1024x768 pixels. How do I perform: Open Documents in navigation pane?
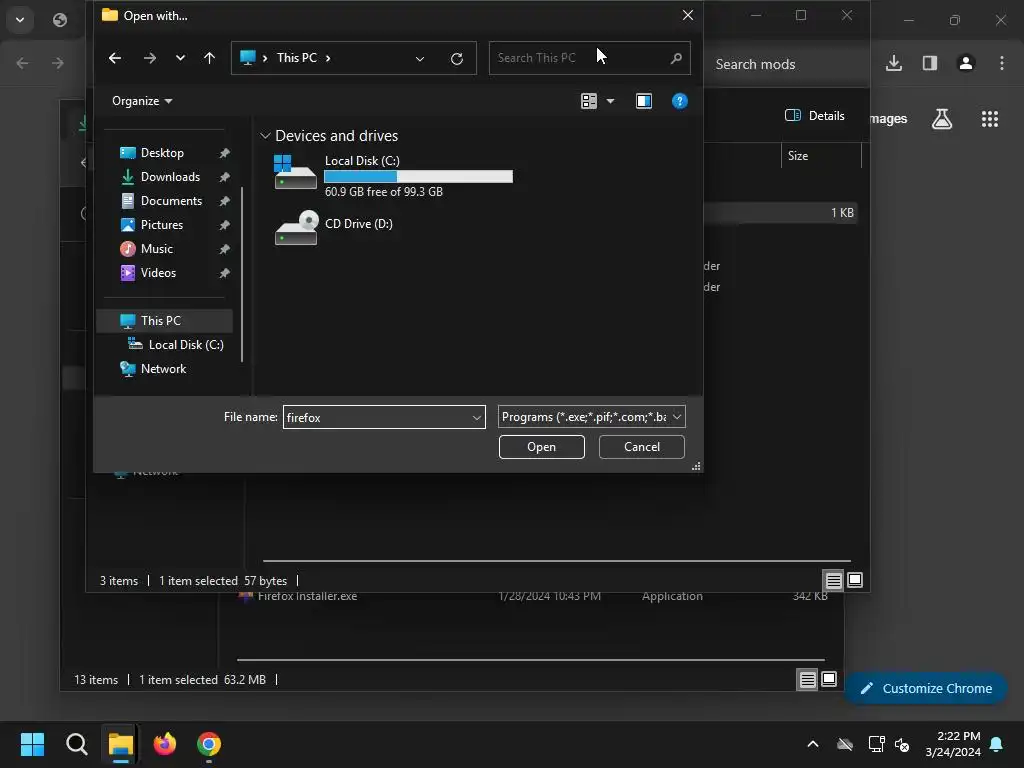point(171,201)
